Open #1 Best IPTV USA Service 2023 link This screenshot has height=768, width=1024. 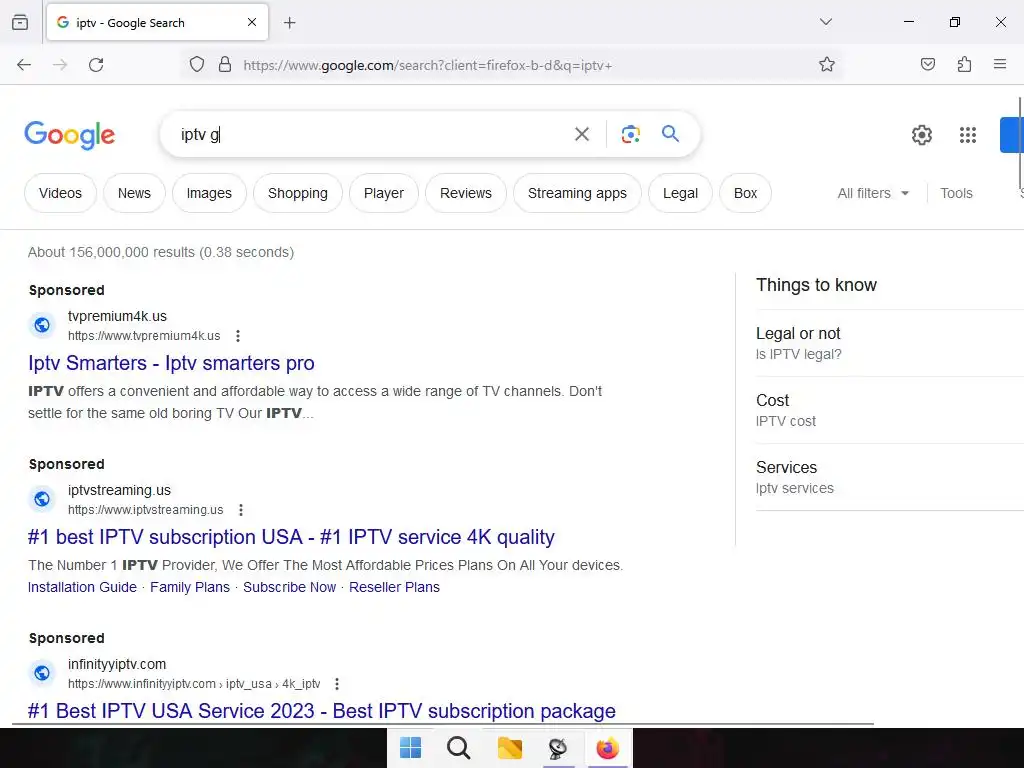pos(321,711)
